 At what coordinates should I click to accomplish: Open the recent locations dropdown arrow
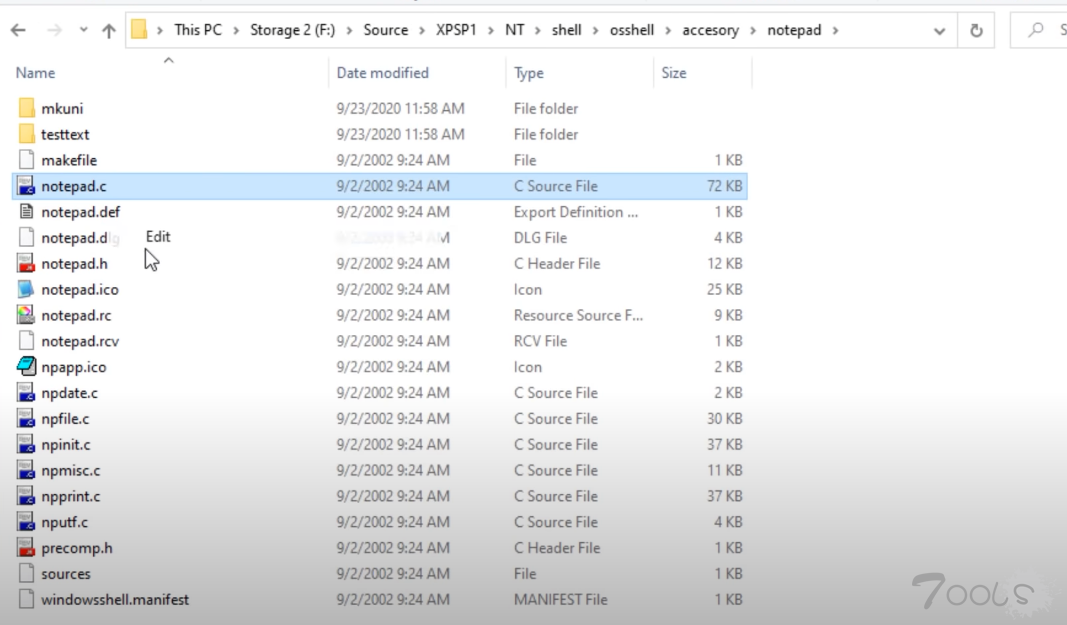tap(81, 31)
